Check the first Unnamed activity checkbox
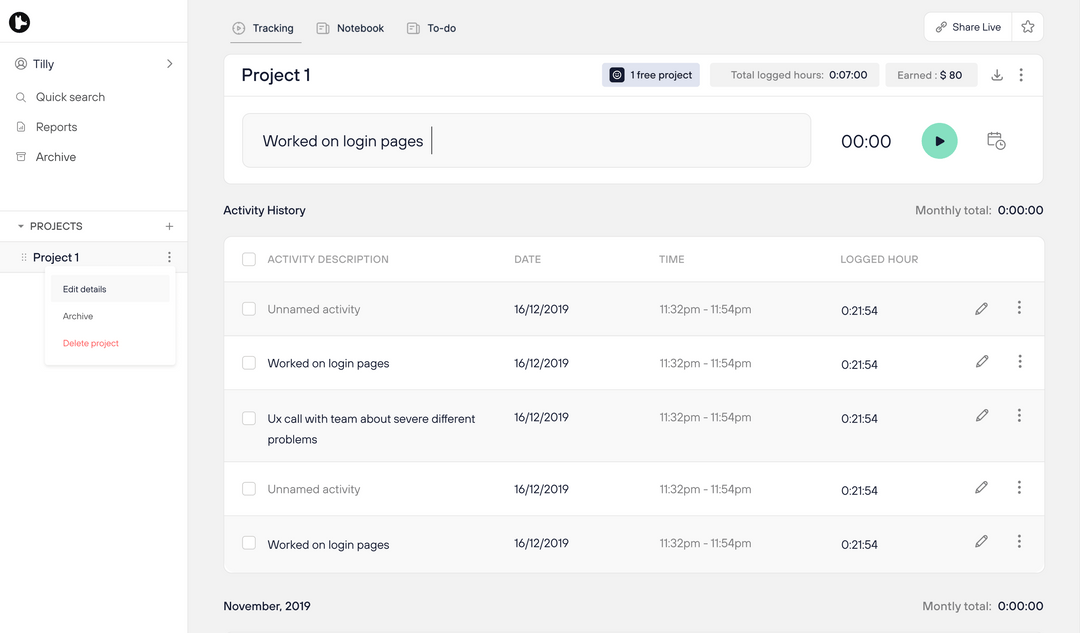This screenshot has height=633, width=1080. [x=249, y=309]
